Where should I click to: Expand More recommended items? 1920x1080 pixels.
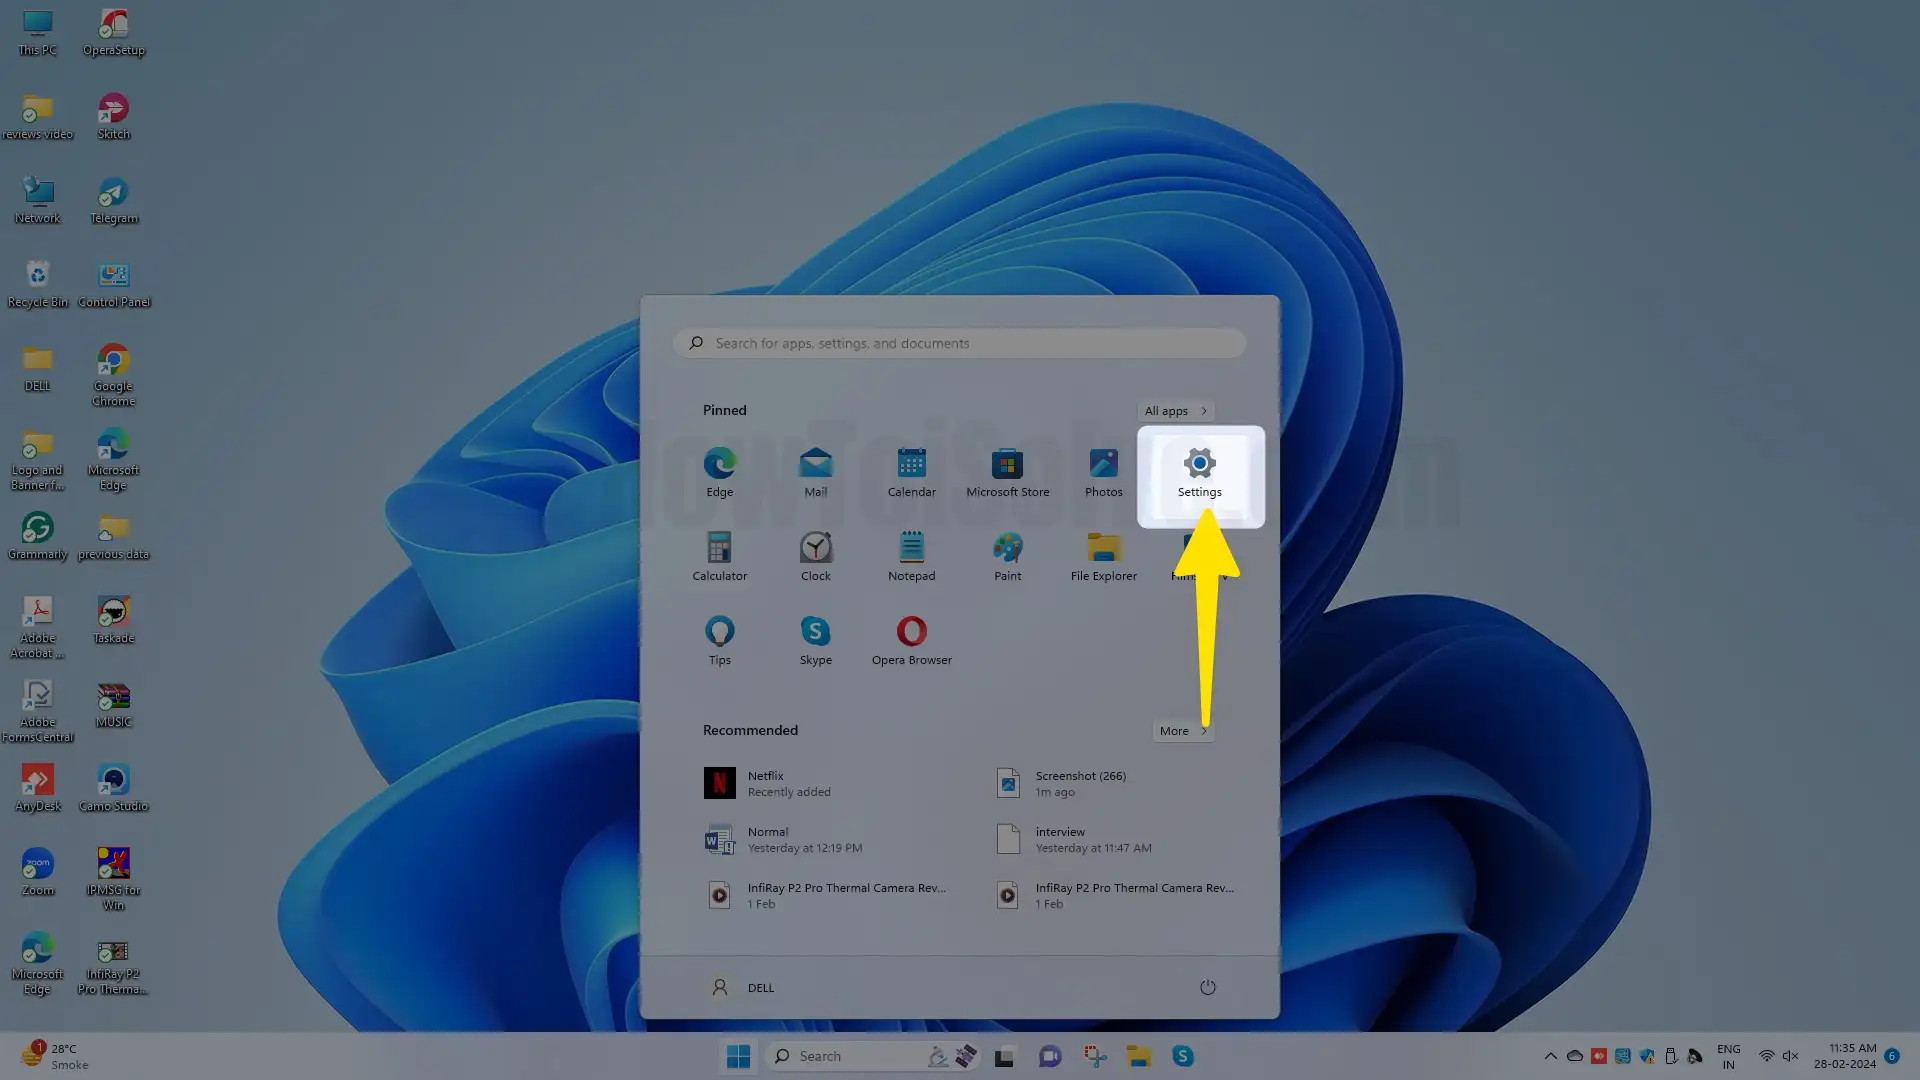[1182, 731]
